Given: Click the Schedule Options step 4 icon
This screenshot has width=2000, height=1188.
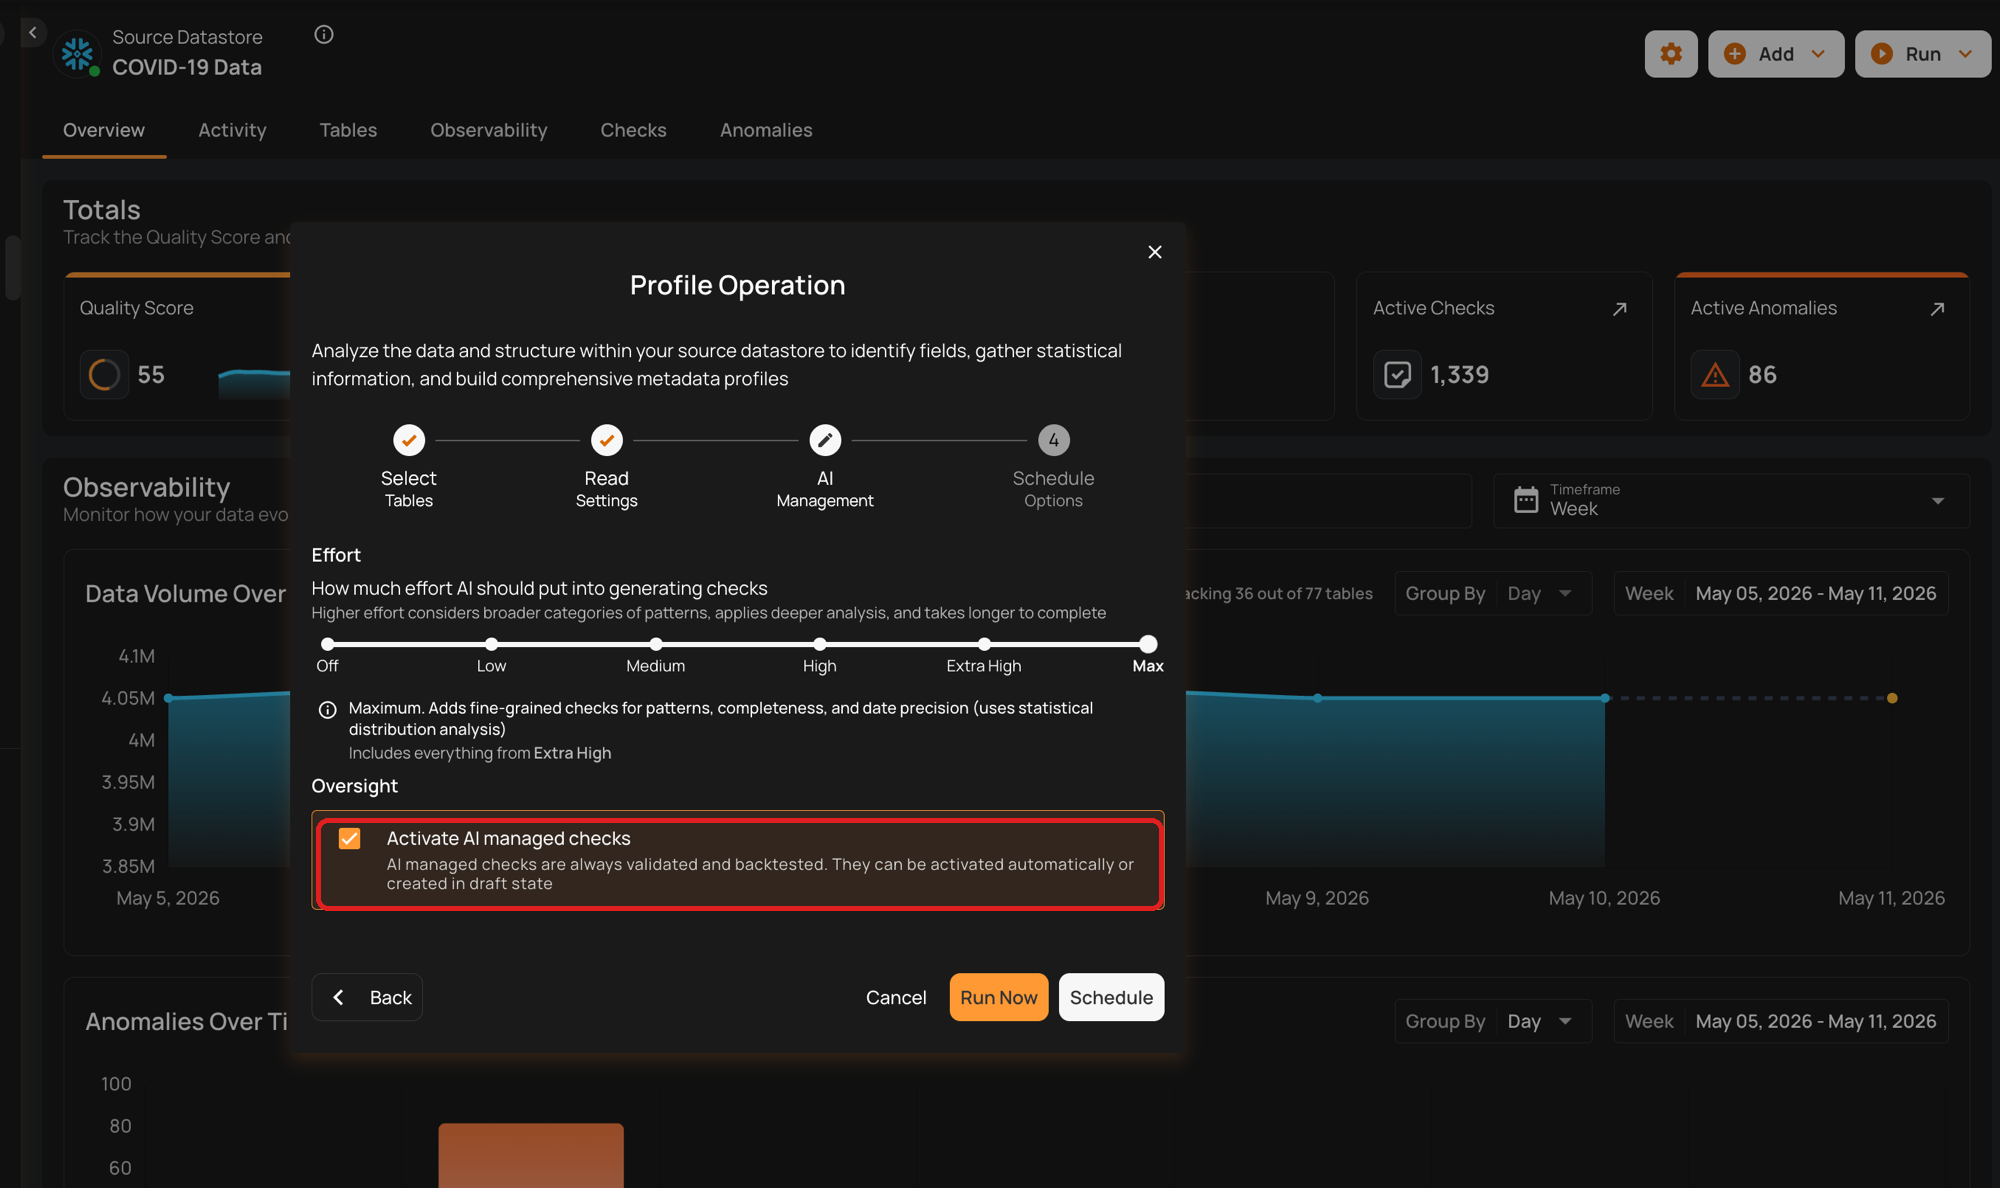Looking at the screenshot, I should 1053,440.
